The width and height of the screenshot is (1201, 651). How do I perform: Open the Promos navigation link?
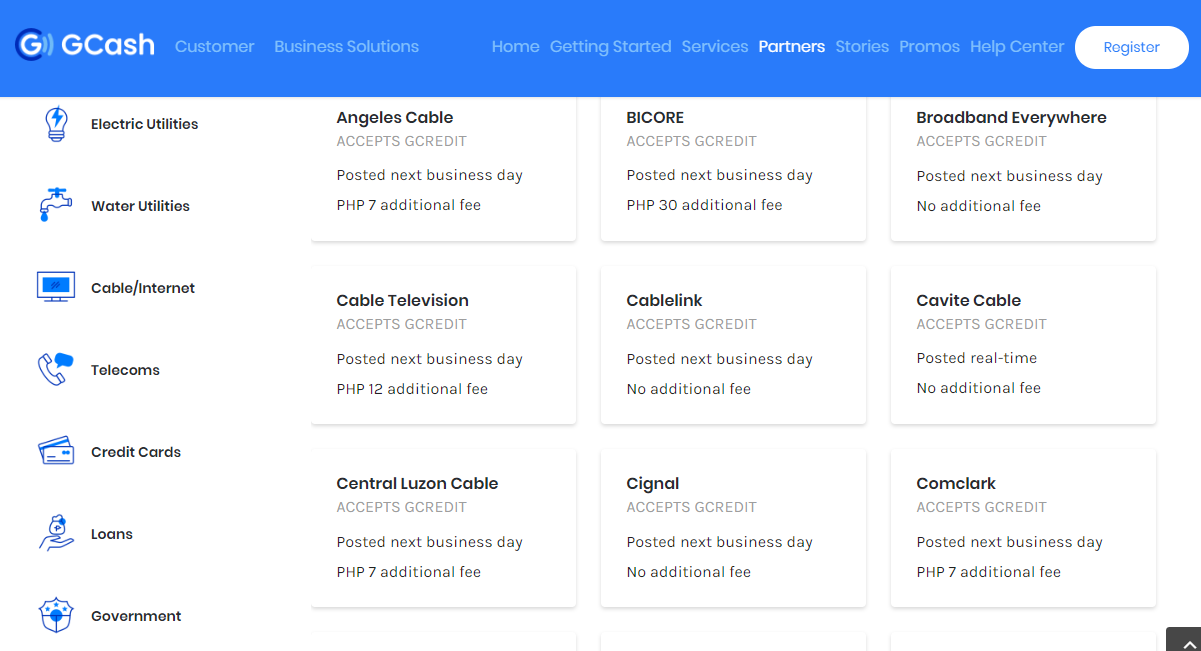[929, 46]
